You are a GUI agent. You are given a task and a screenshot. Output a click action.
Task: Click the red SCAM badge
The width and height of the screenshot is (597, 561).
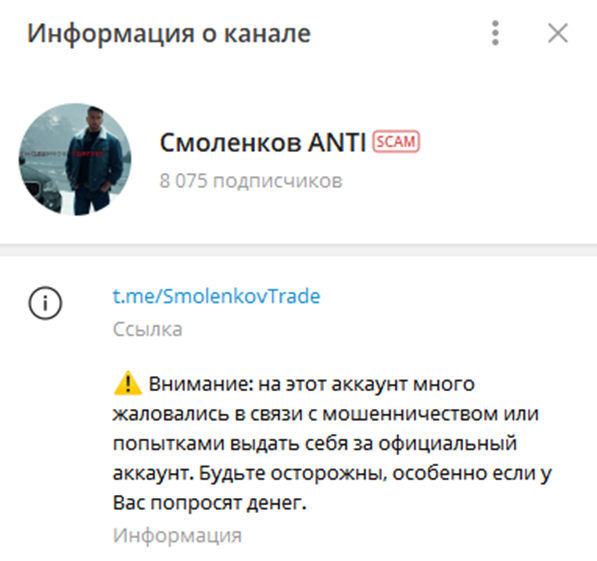pyautogui.click(x=396, y=142)
